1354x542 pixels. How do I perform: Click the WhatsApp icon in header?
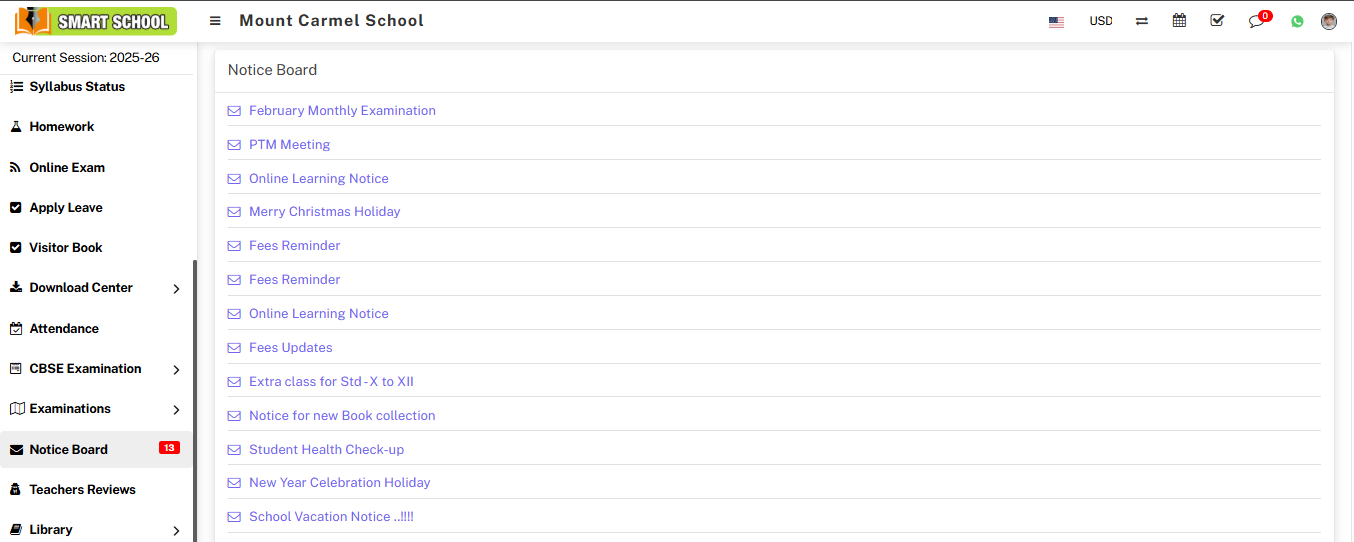1297,21
